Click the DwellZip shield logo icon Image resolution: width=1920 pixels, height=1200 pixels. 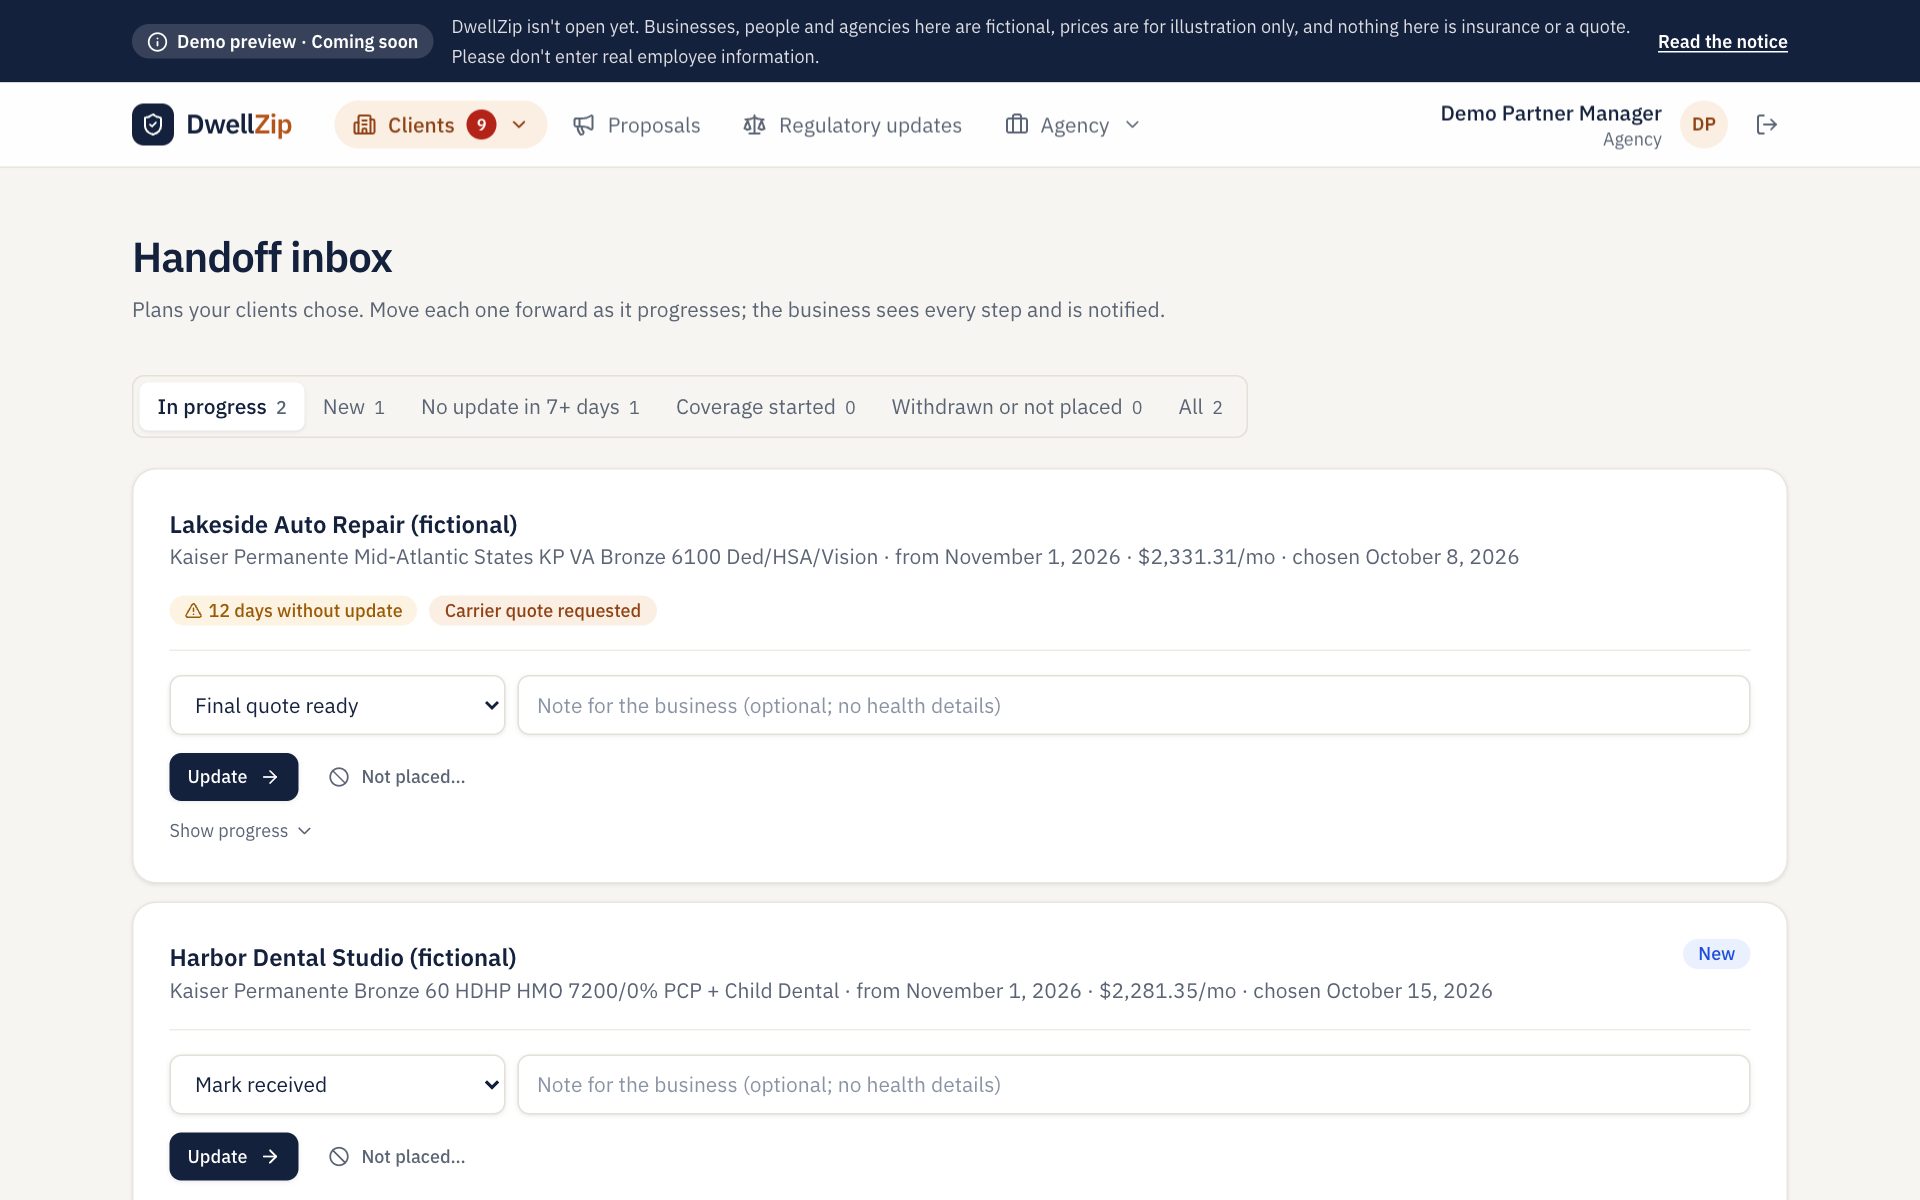click(x=153, y=125)
